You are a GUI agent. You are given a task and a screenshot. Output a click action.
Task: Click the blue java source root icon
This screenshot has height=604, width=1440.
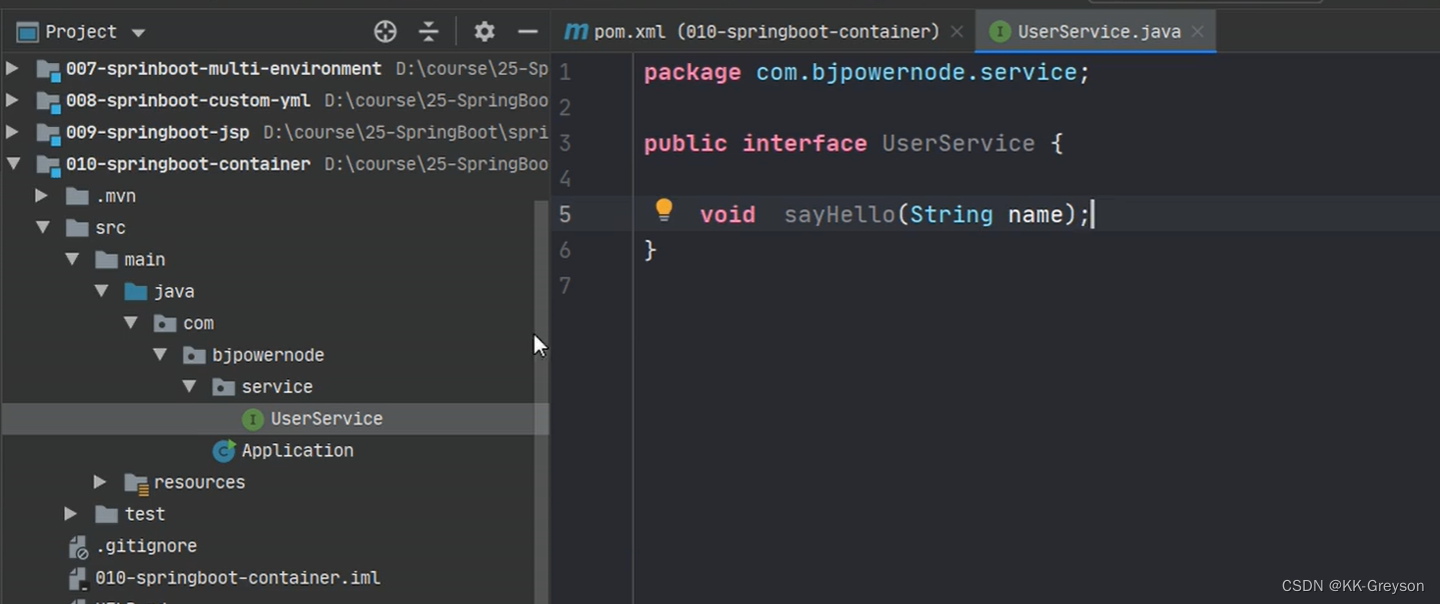coord(136,291)
